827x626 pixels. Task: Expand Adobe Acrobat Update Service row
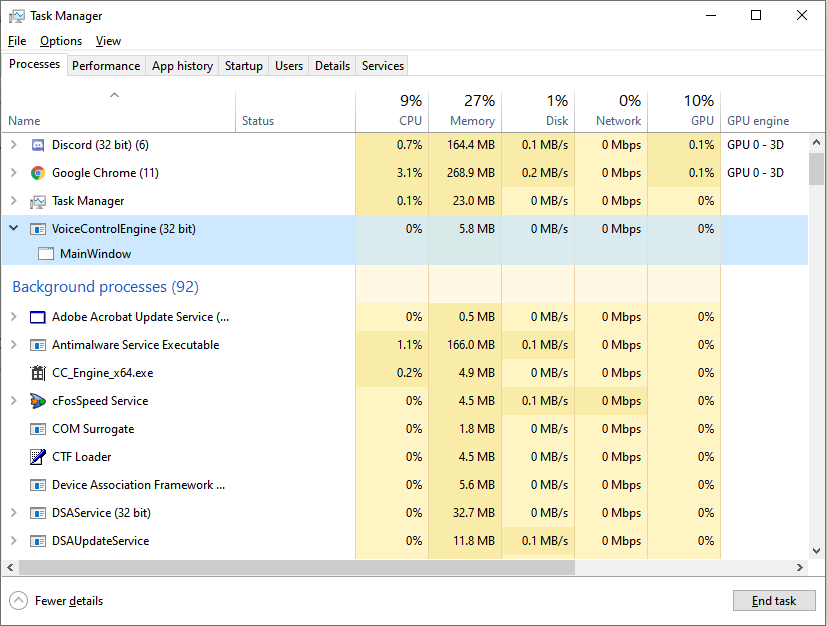coord(14,316)
